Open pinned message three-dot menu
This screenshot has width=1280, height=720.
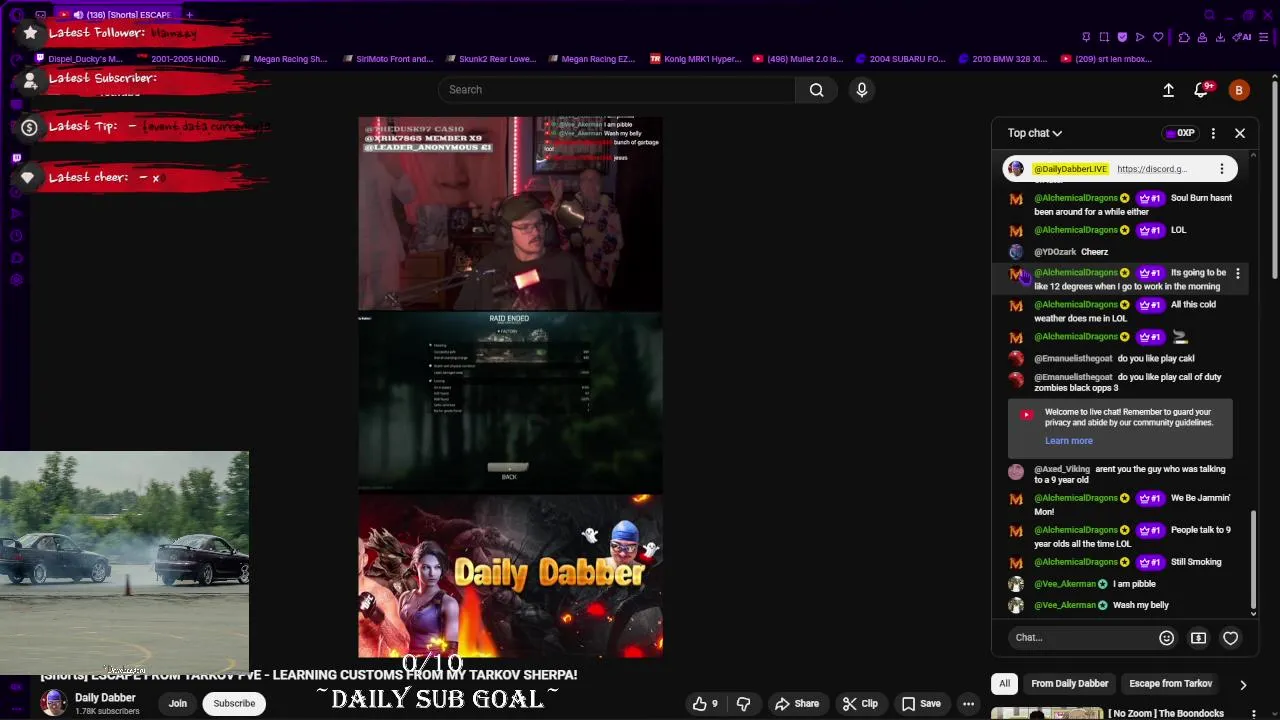1221,169
